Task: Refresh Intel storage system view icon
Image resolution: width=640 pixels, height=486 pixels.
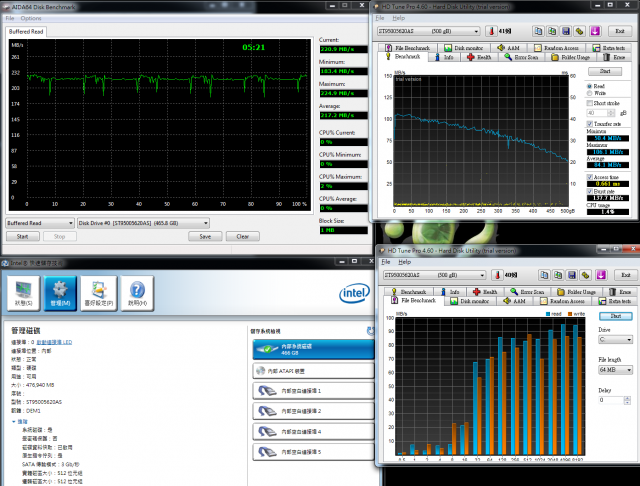Action: point(371,331)
